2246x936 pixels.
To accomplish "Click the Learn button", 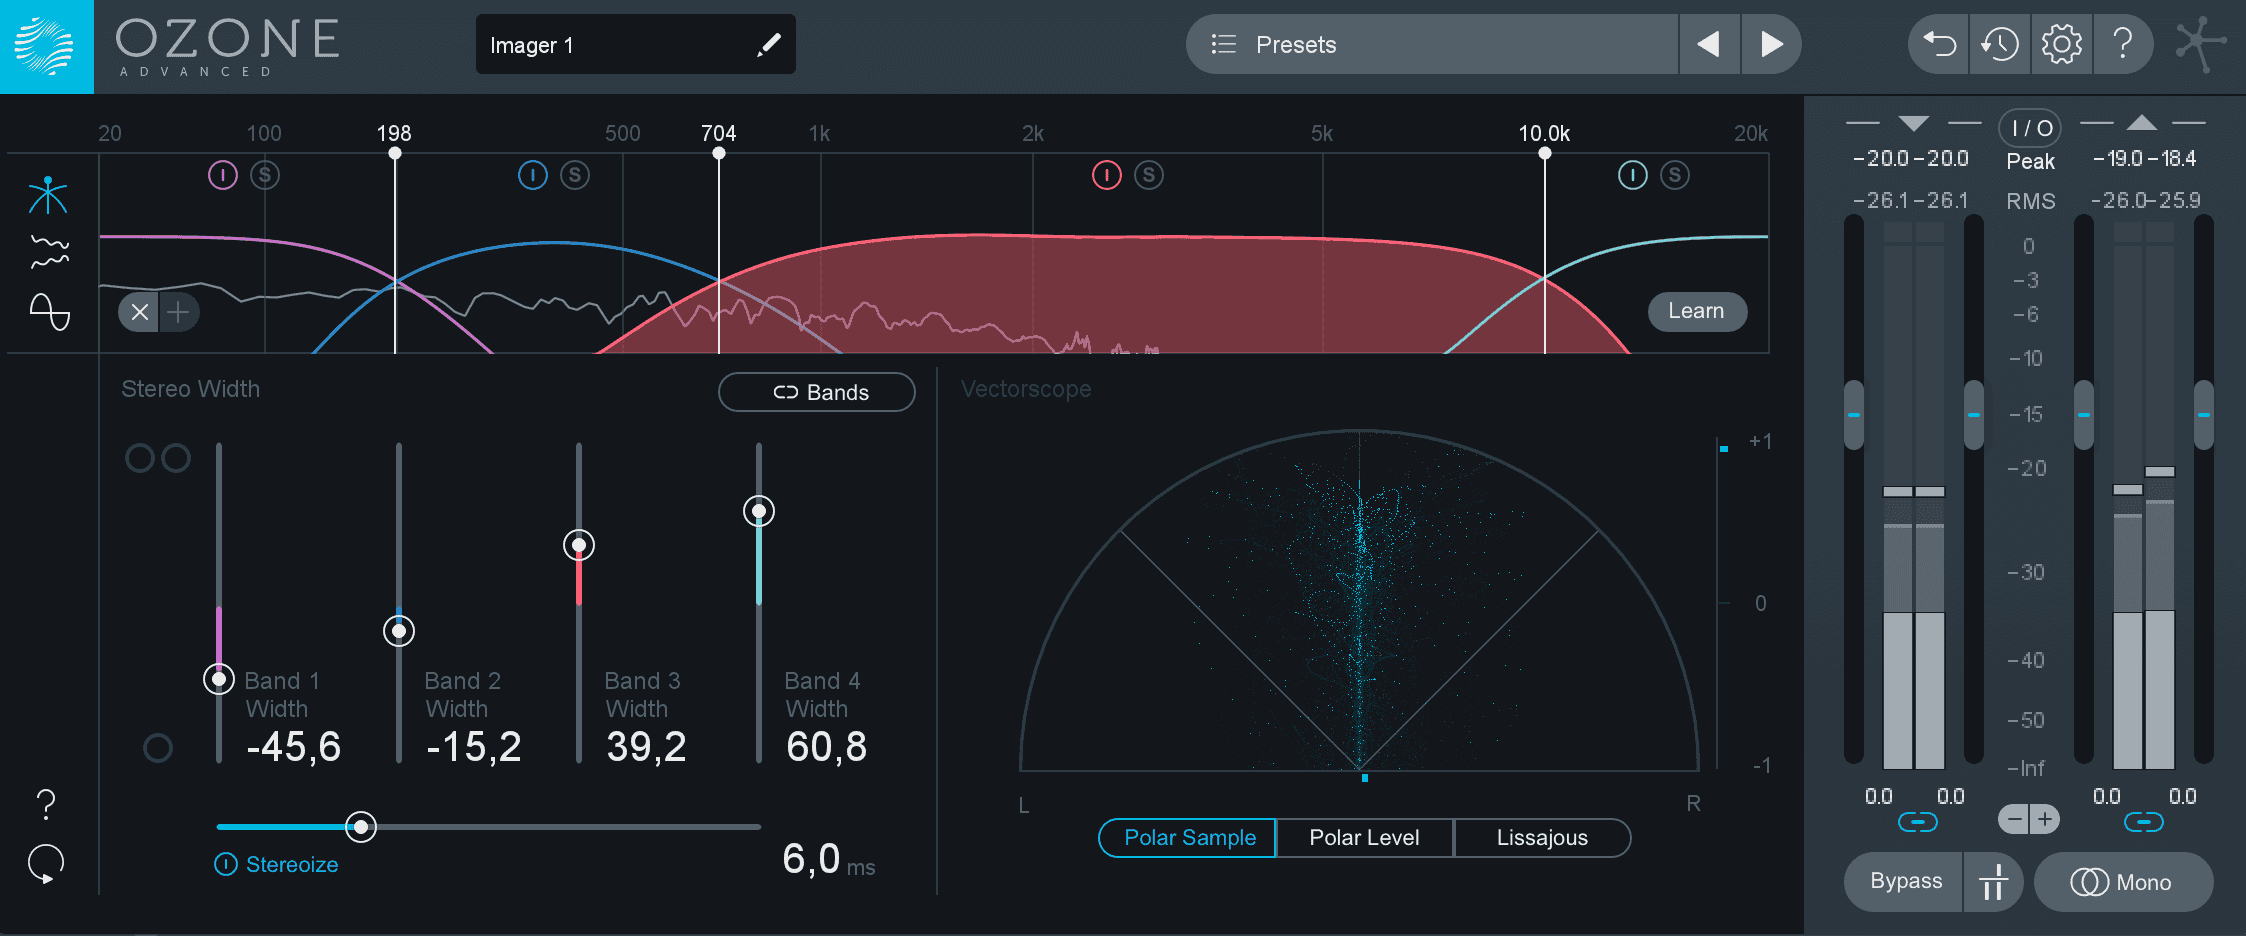I will [1697, 311].
